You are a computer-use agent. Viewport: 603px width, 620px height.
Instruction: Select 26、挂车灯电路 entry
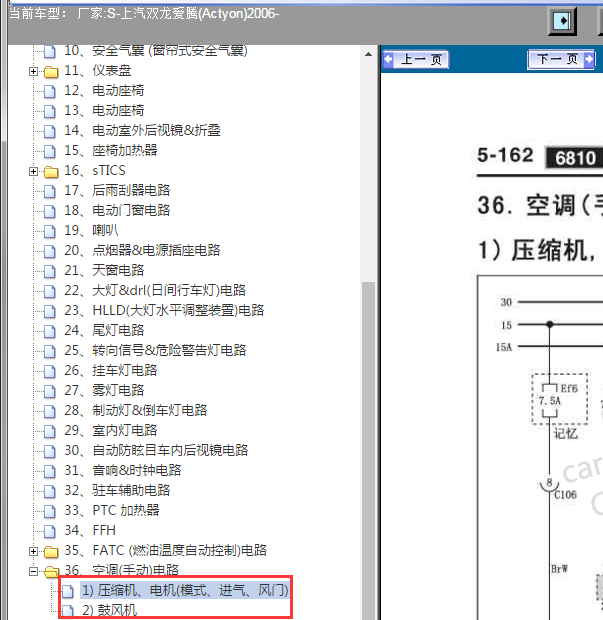click(111, 370)
